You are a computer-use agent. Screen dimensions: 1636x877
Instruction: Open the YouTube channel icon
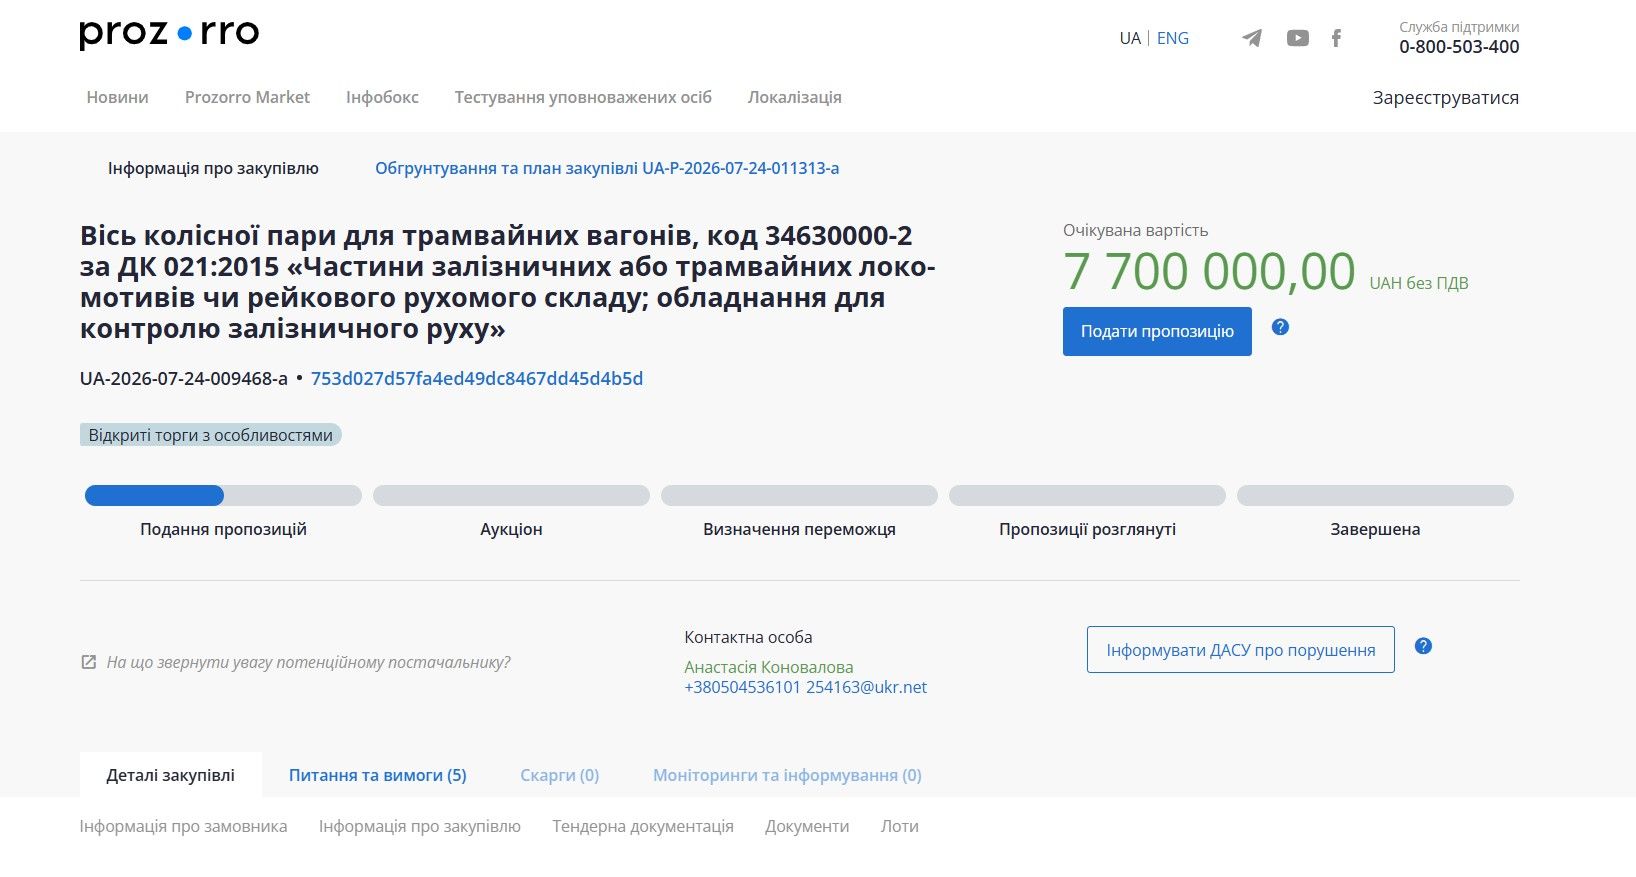(x=1298, y=38)
